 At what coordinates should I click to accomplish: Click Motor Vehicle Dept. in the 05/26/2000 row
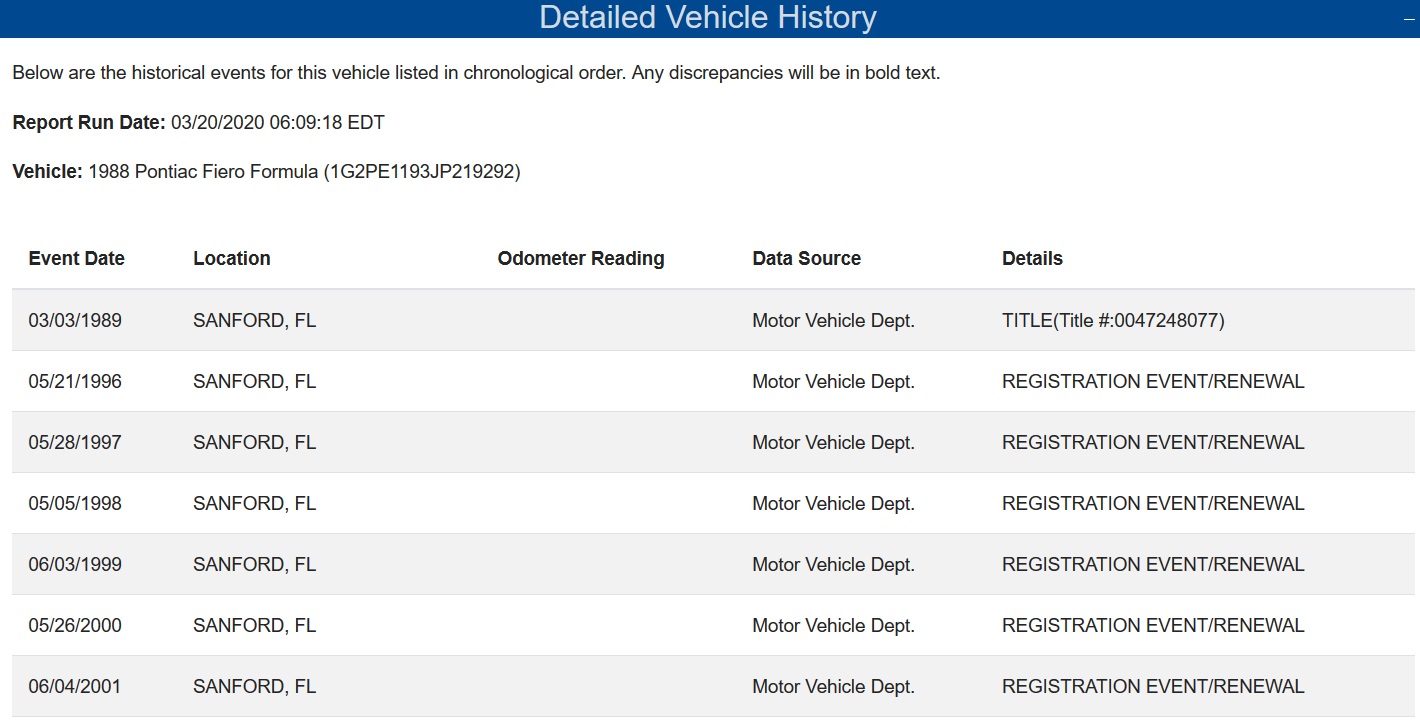click(x=833, y=626)
